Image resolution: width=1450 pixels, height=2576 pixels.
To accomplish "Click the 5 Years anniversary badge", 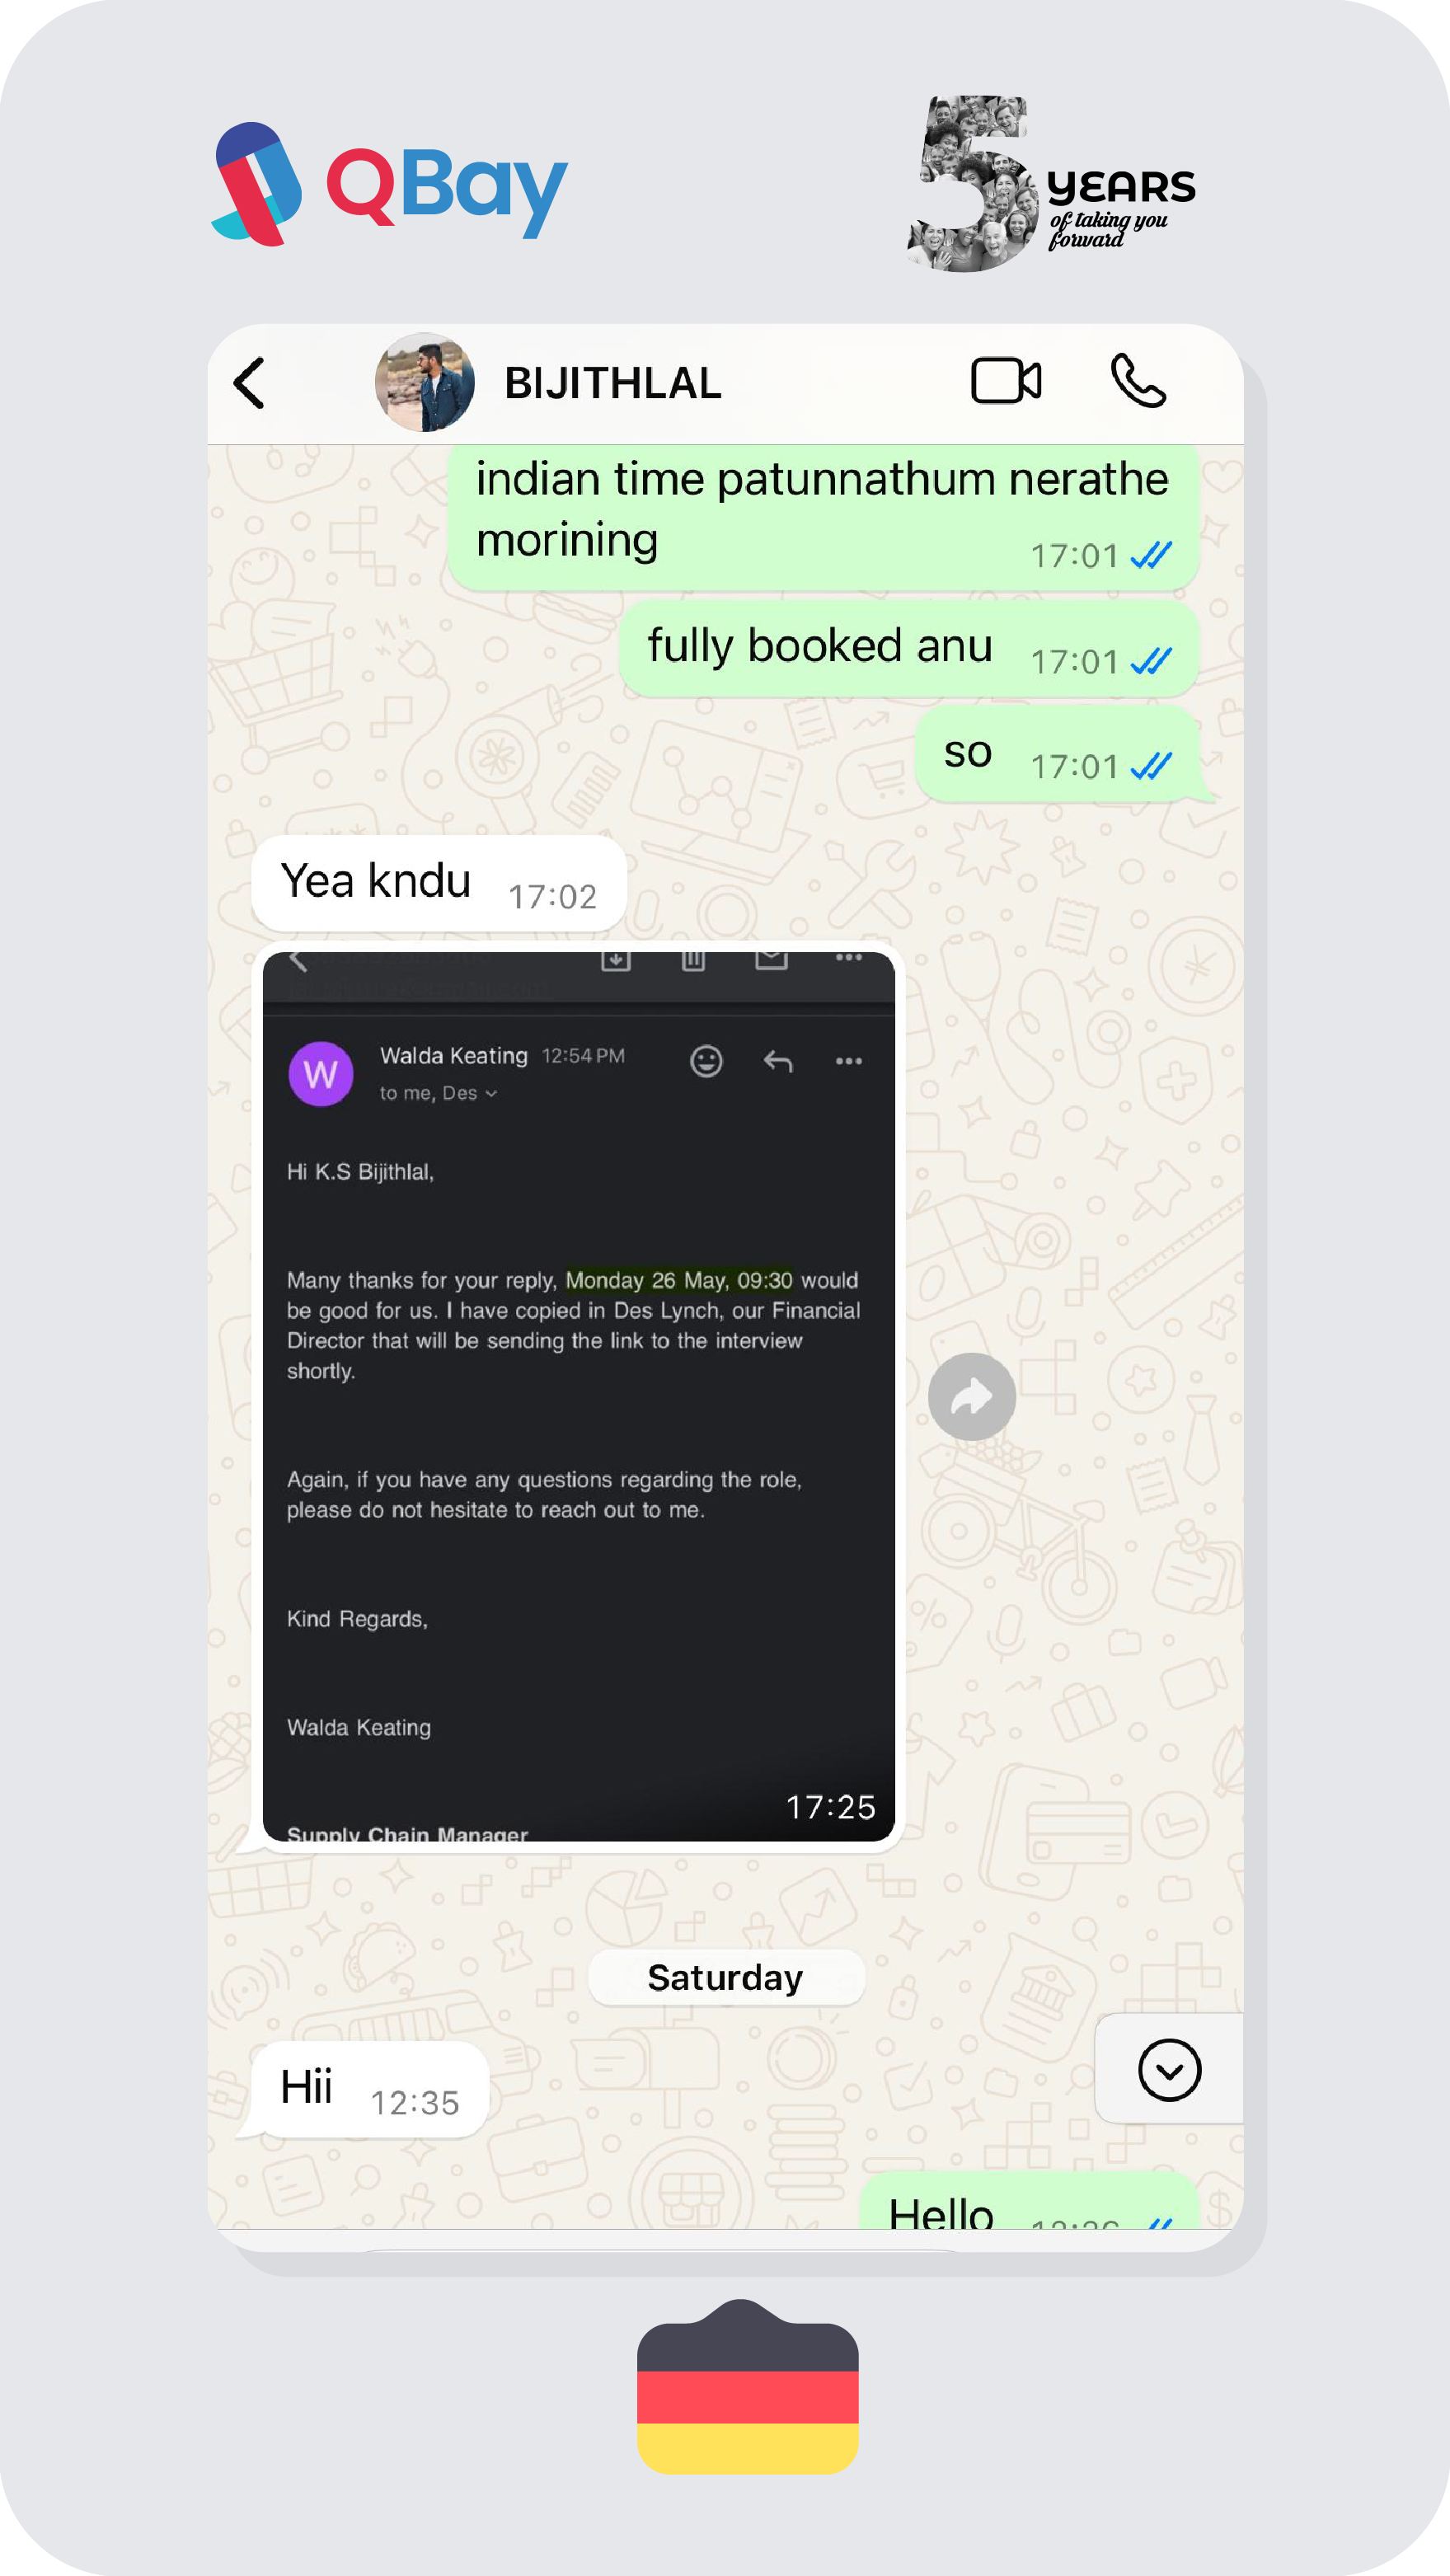I will [1051, 184].
